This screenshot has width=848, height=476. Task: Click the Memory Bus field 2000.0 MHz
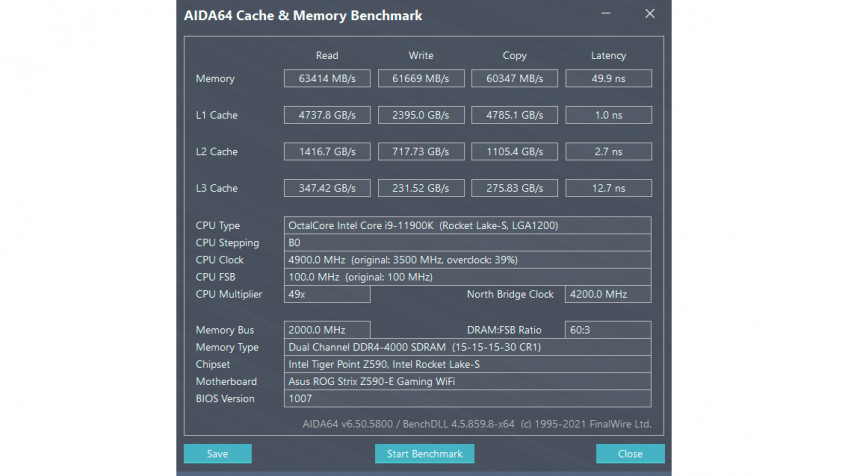(327, 330)
